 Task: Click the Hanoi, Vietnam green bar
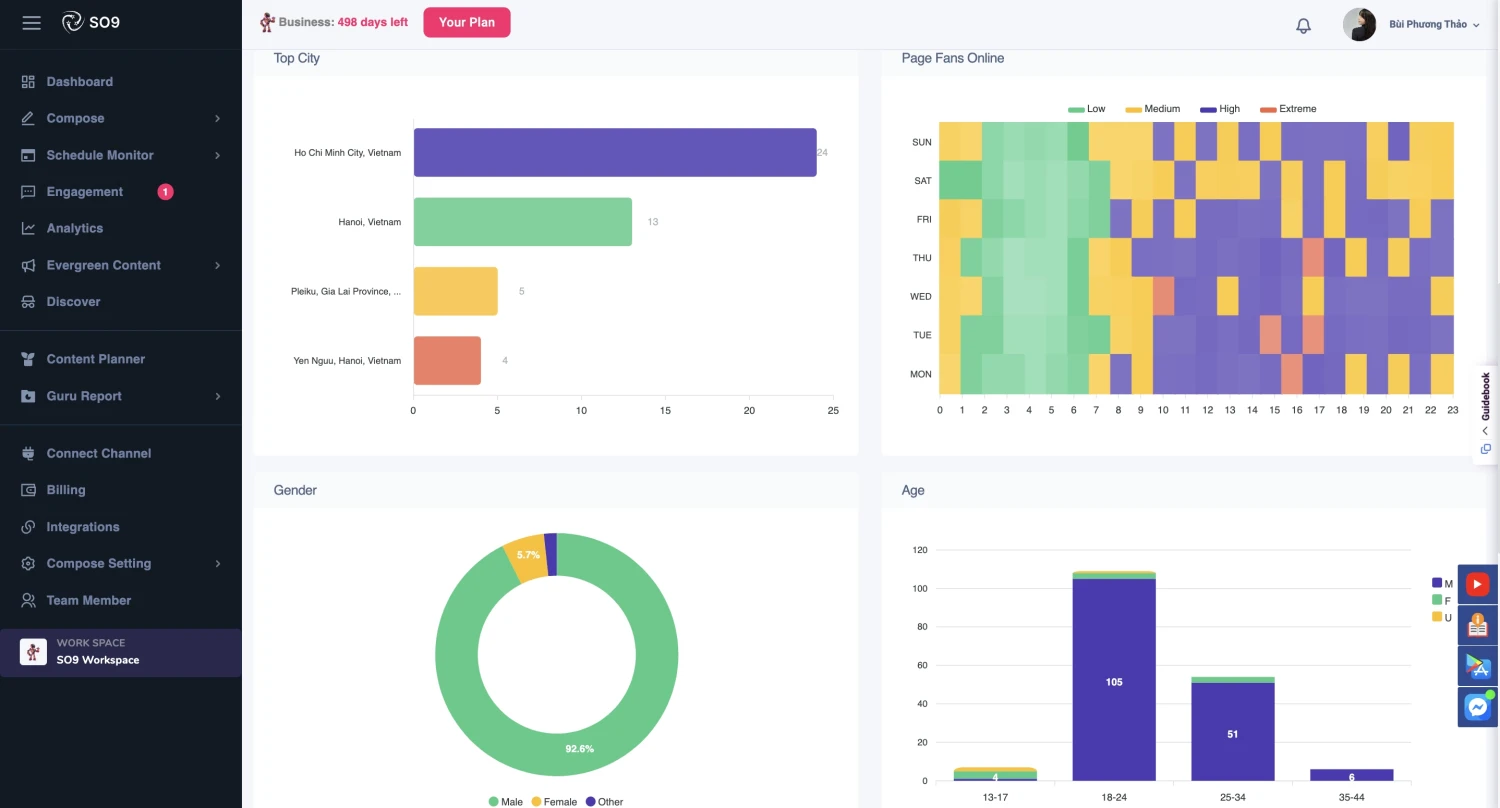coord(523,222)
